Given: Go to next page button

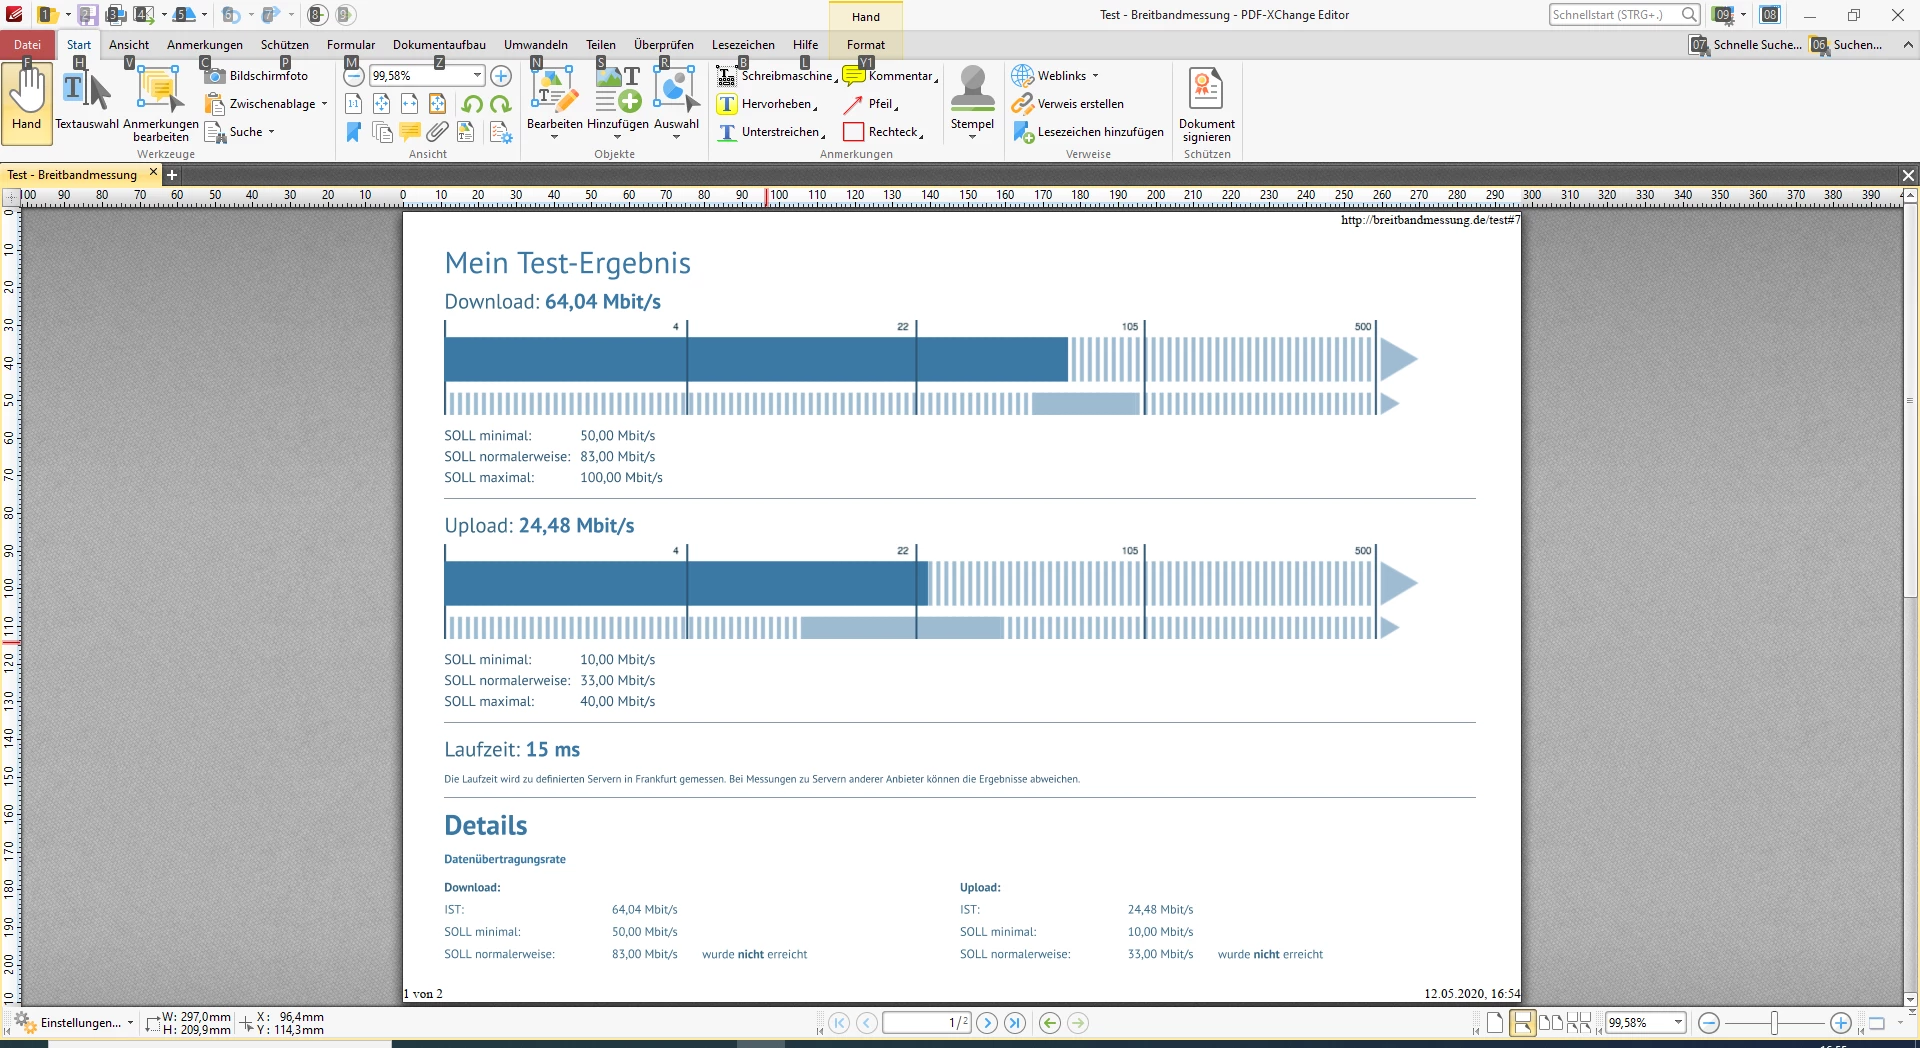Looking at the screenshot, I should point(987,1023).
